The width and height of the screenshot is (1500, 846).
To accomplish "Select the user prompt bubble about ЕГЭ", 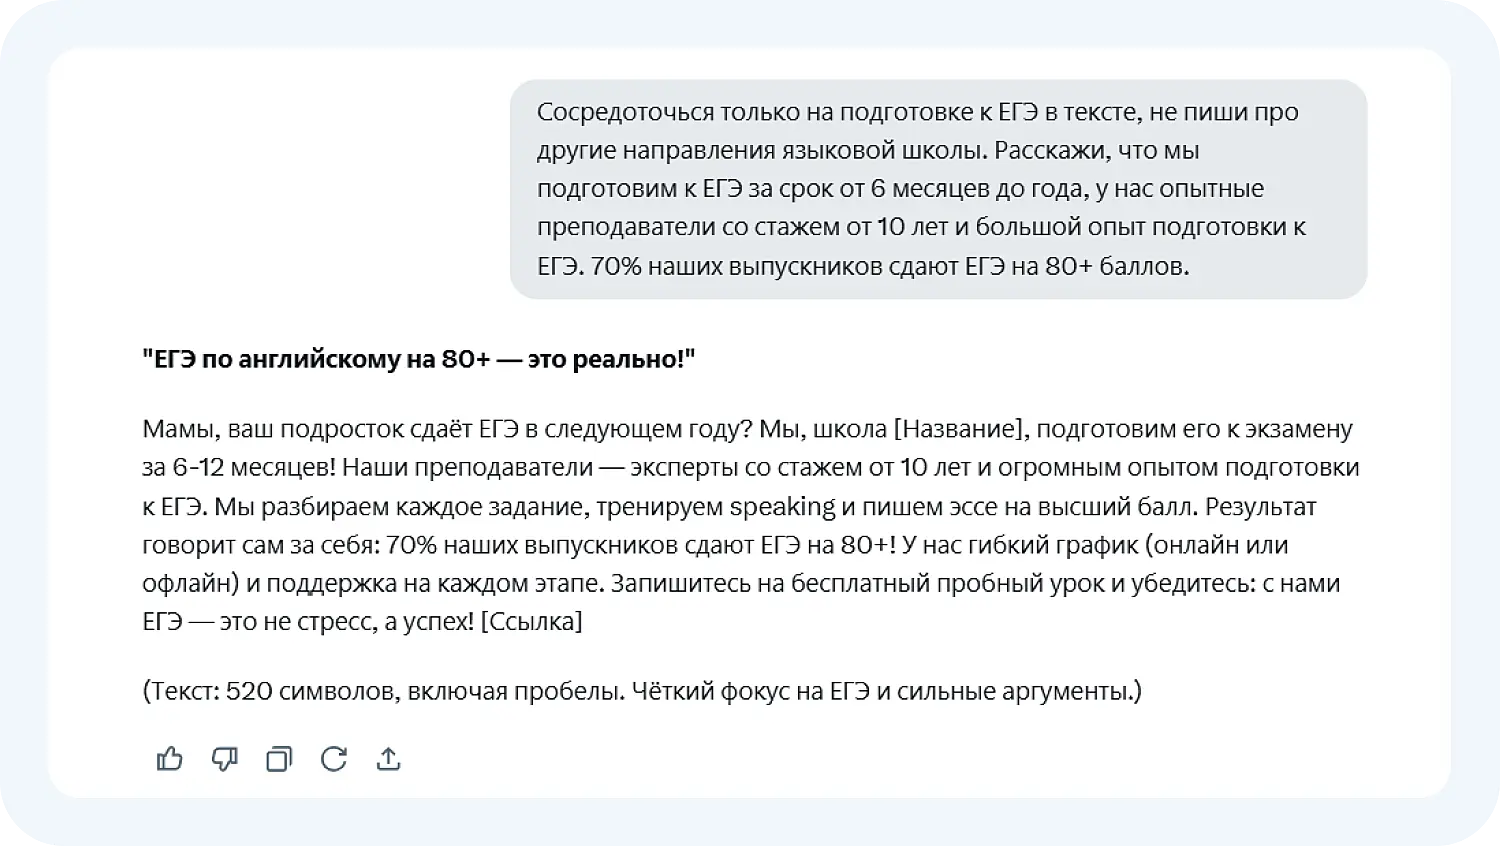I will (x=940, y=189).
